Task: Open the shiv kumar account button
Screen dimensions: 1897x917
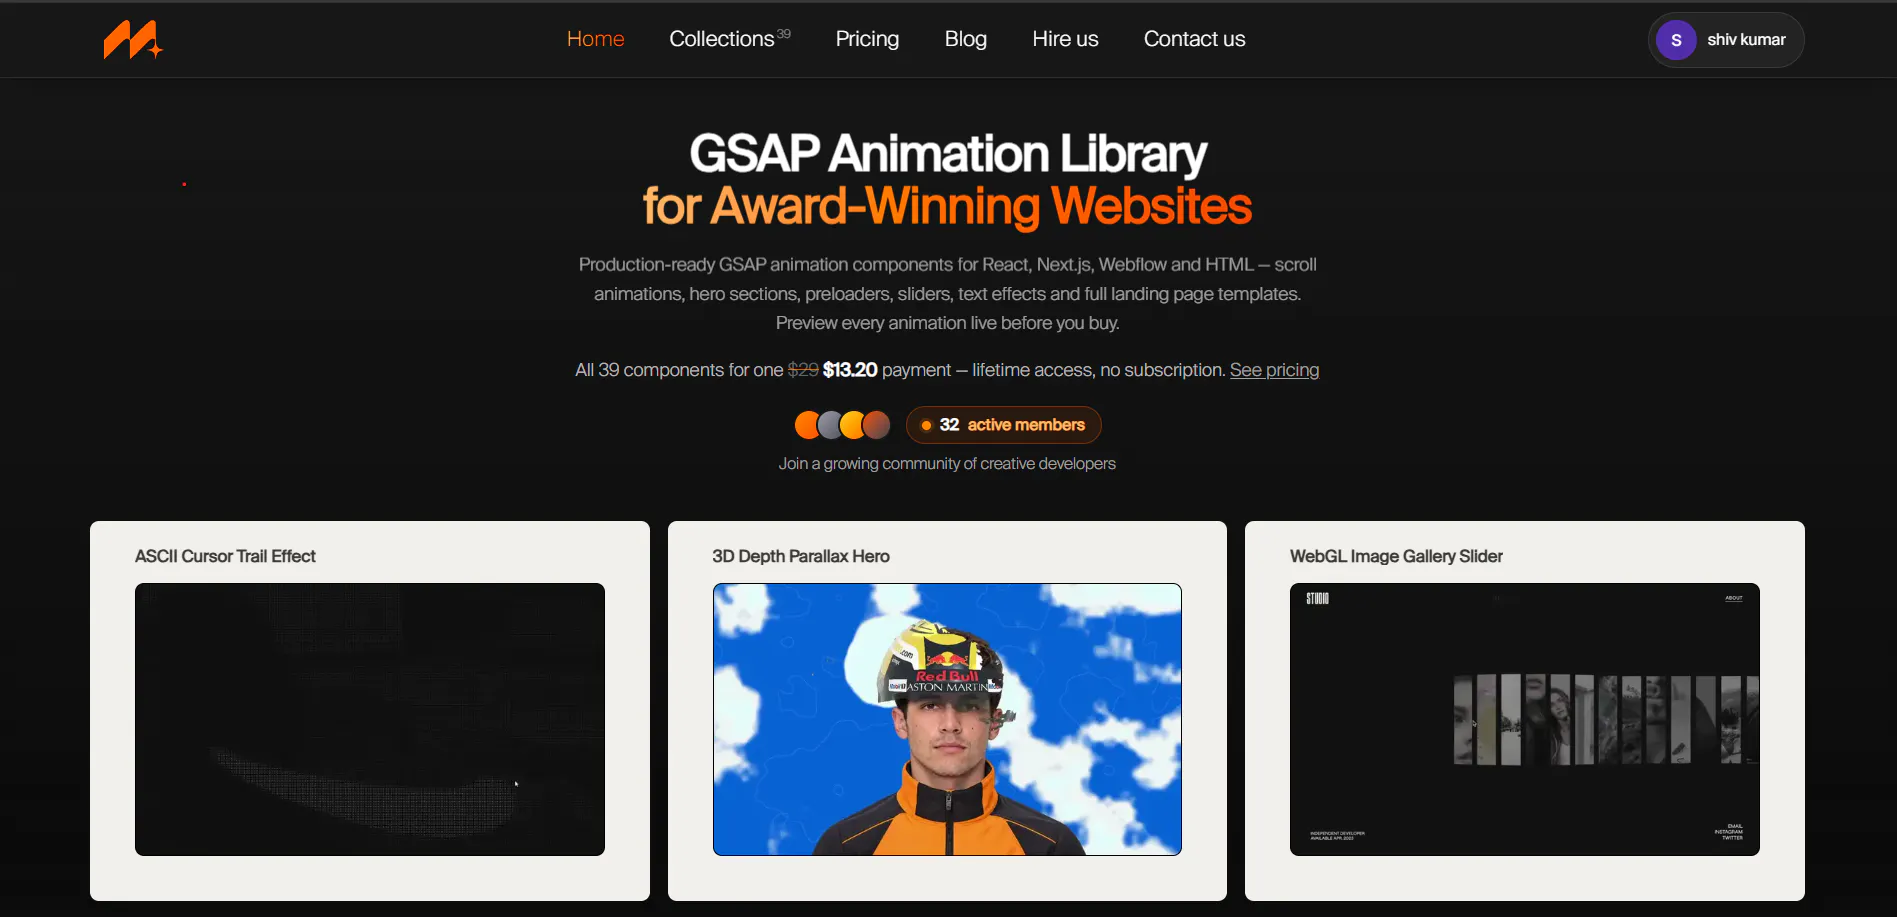Action: (x=1725, y=40)
